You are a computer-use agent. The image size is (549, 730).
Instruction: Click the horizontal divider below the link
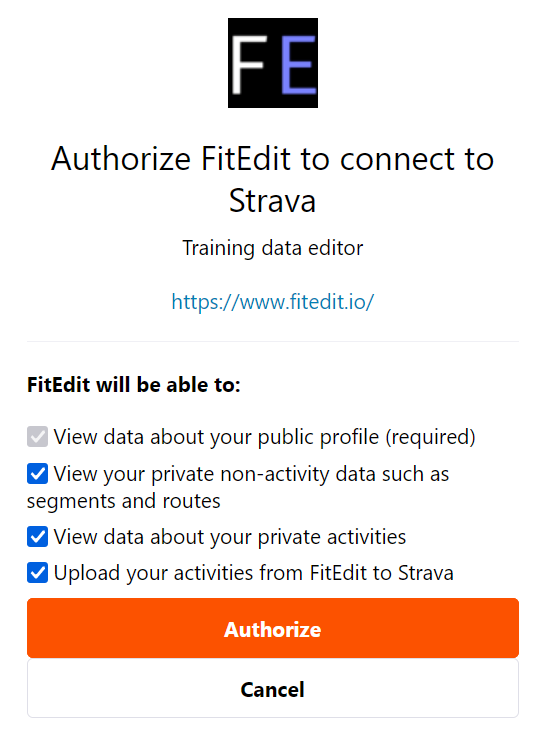pyautogui.click(x=273, y=341)
